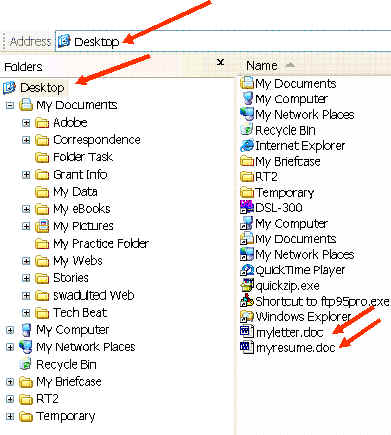Select the myresume.doc Word document icon
Viewport: 391px width, 435px height.
point(247,348)
